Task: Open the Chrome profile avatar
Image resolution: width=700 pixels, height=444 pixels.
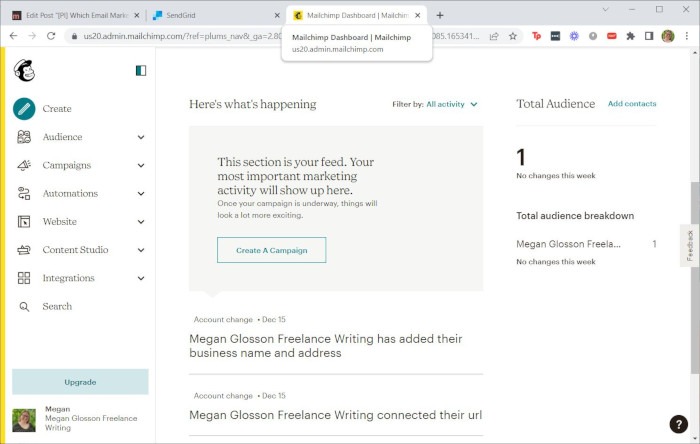Action: (x=668, y=36)
